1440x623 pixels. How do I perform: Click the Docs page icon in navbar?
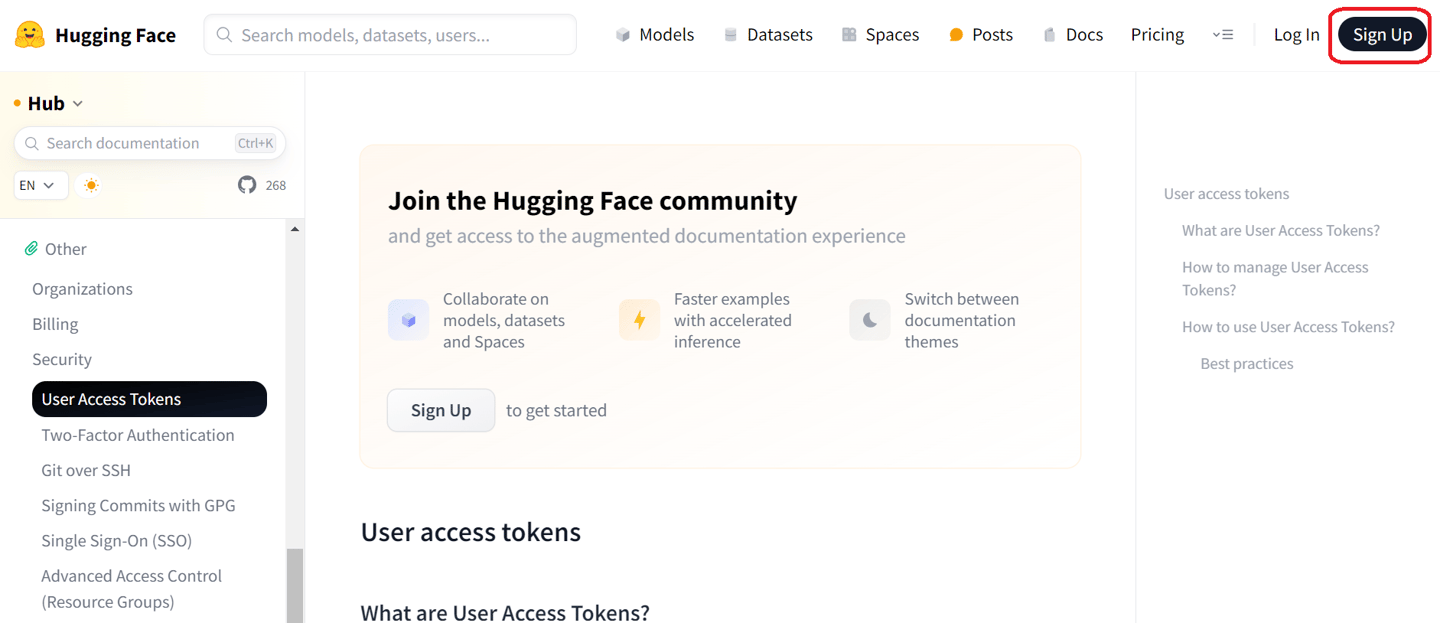(x=1049, y=35)
